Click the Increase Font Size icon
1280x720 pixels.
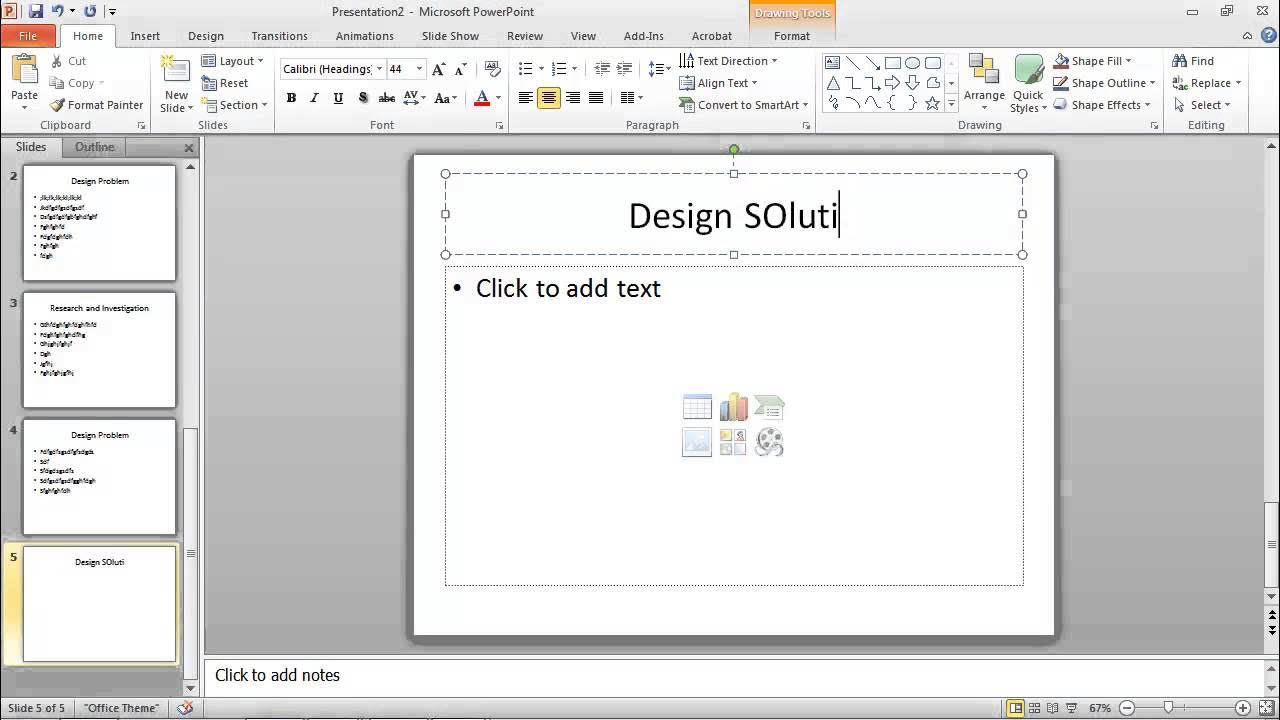(438, 69)
